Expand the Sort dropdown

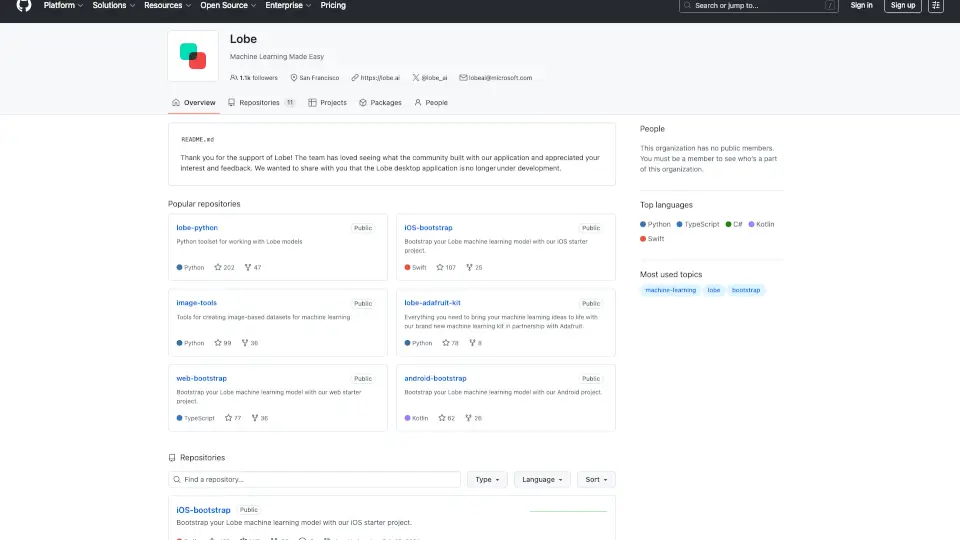pyautogui.click(x=596, y=480)
